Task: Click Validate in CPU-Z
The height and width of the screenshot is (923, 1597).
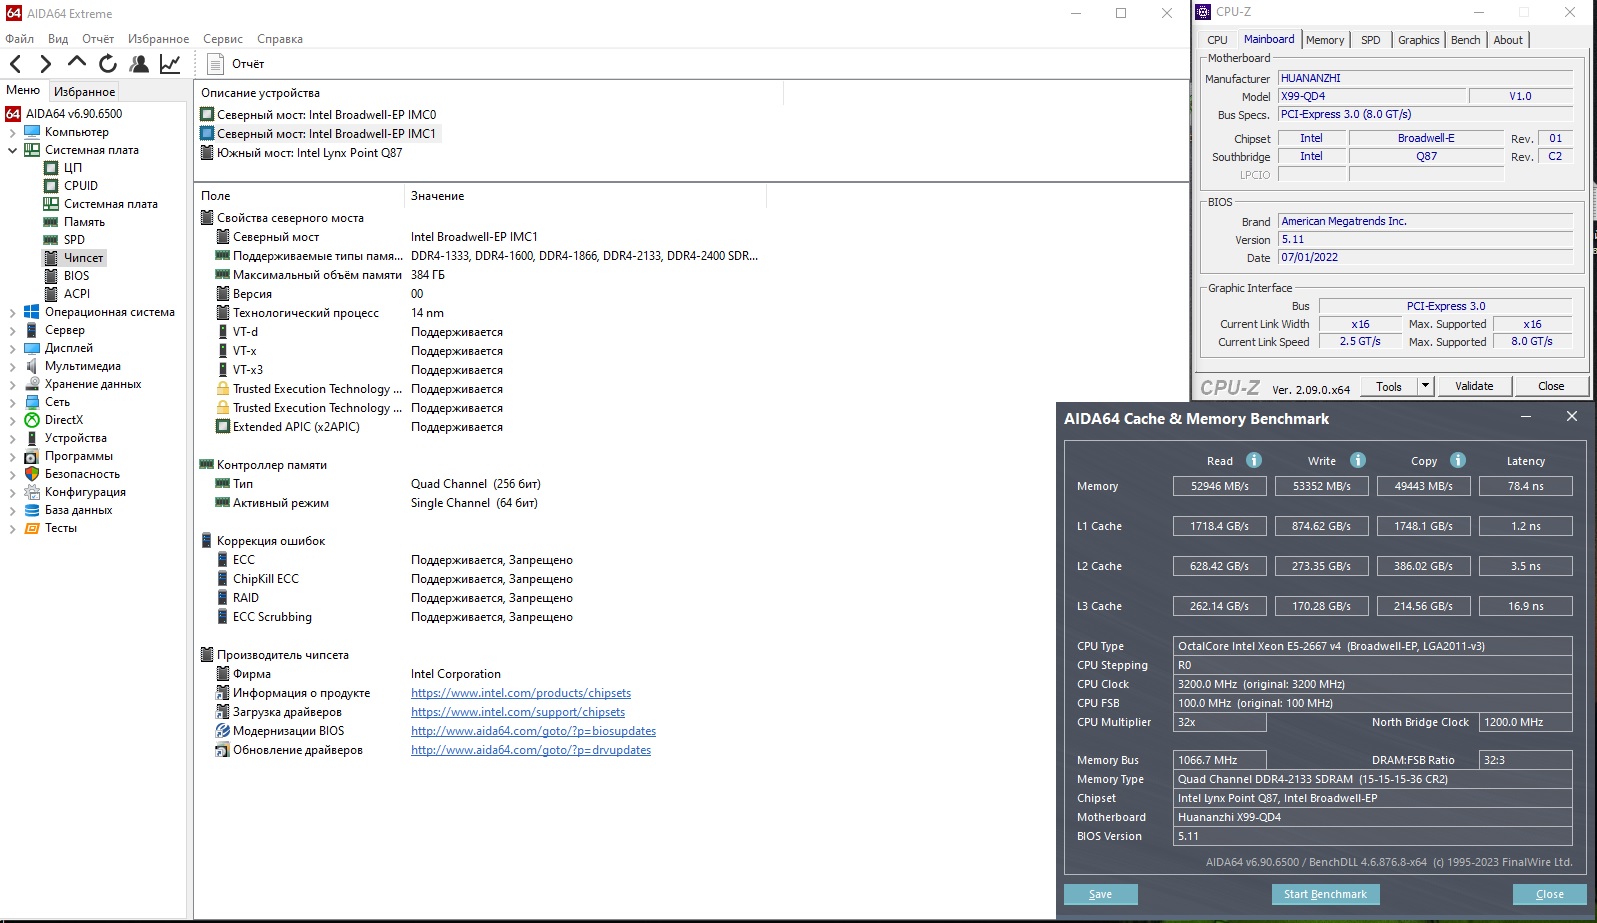Action: [x=1474, y=386]
